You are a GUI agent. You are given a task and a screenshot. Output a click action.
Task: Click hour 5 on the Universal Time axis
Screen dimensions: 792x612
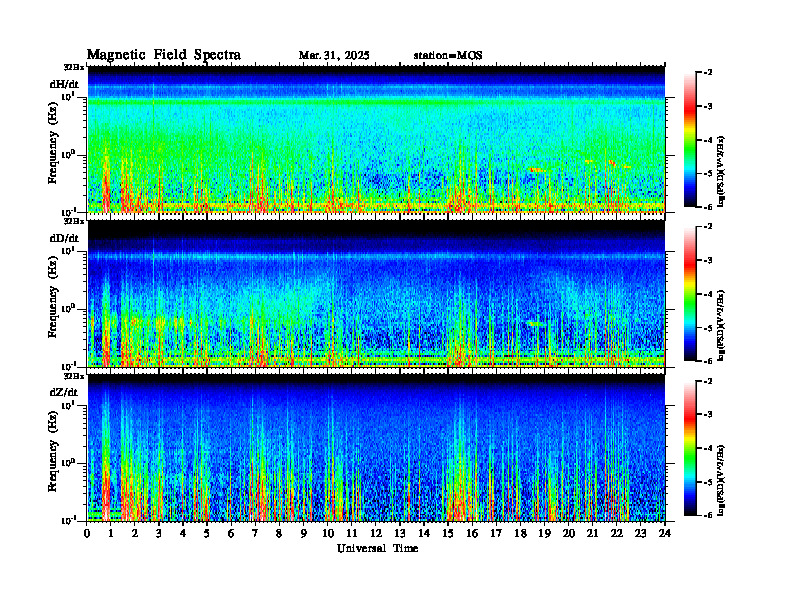[207, 533]
